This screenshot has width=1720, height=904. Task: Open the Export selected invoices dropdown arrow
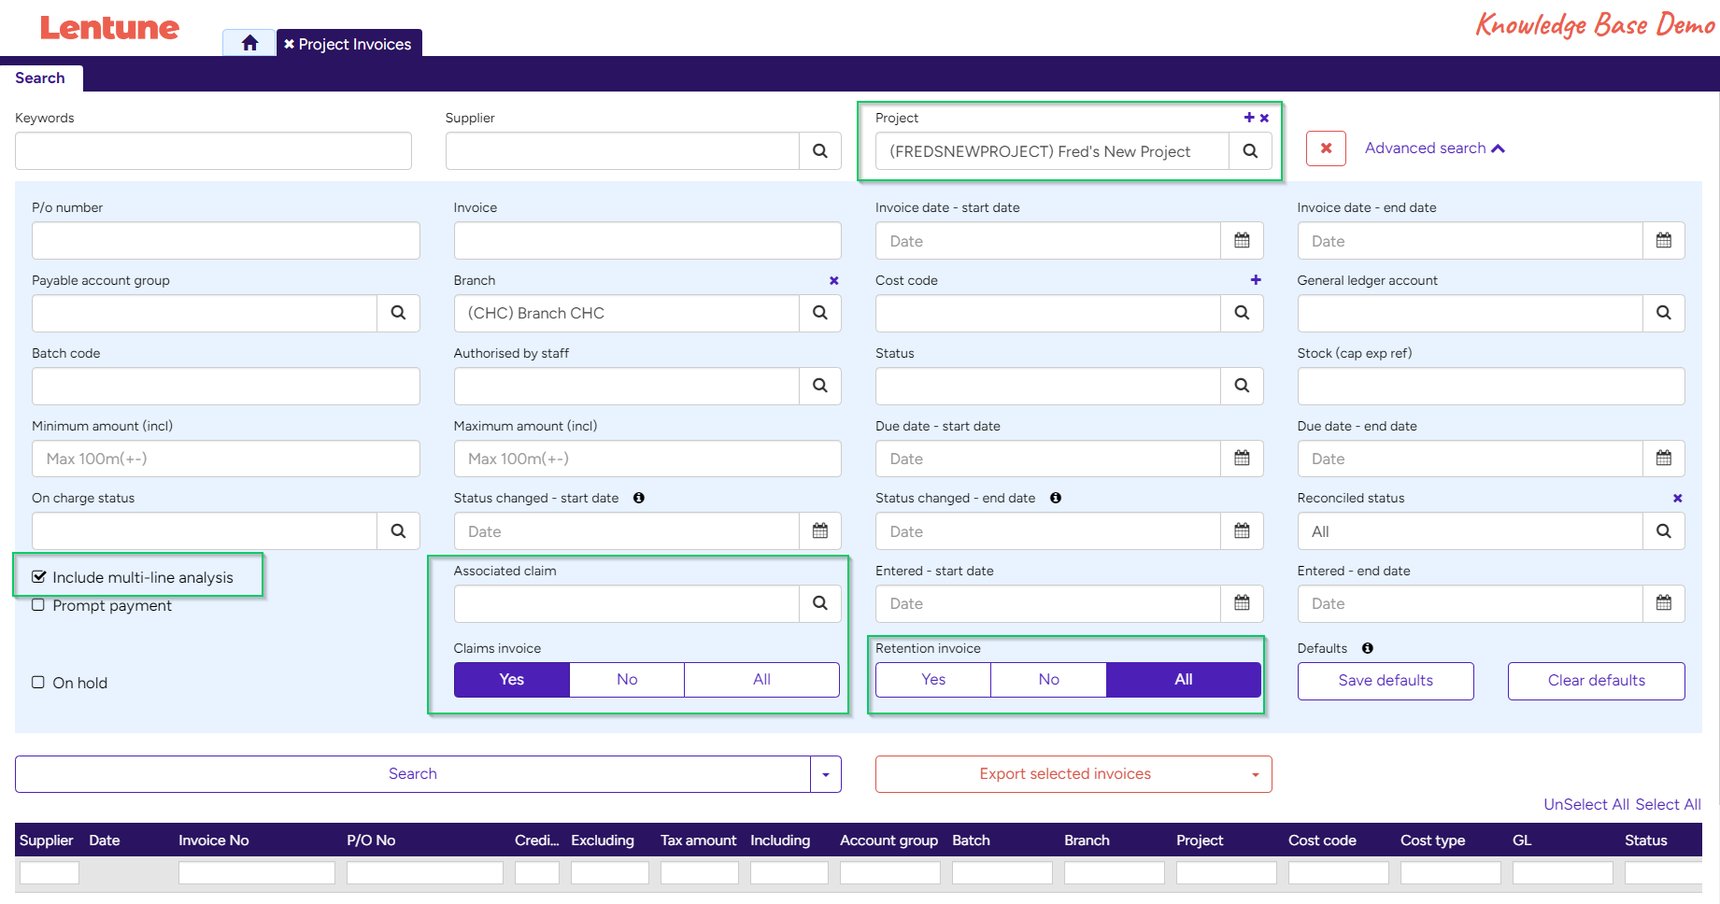[x=1255, y=773]
